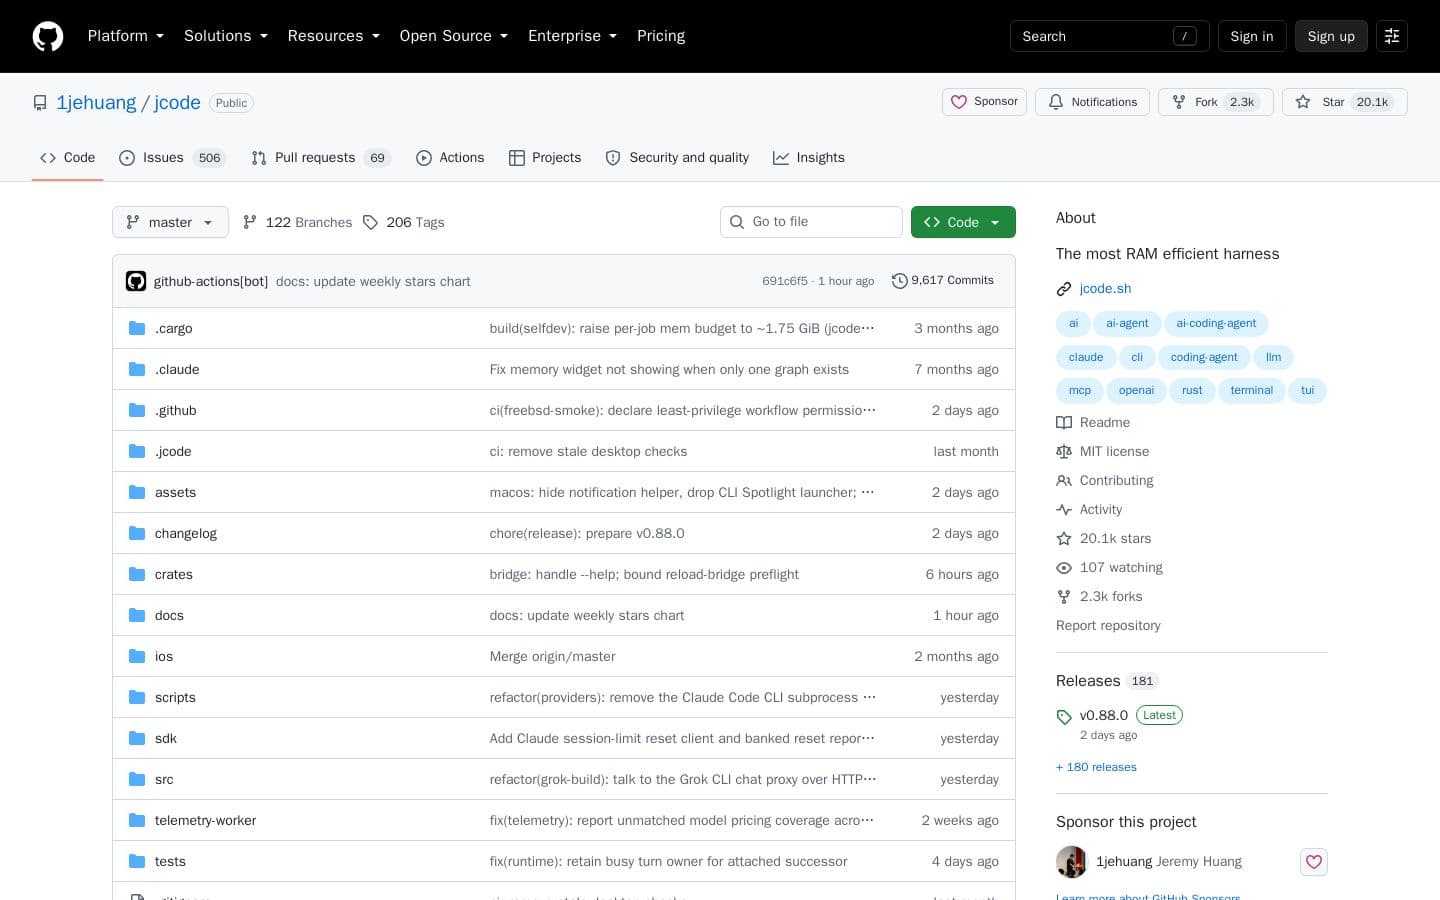The width and height of the screenshot is (1440, 900).
Task: Click the tag icon beside v0.88.0
Action: click(x=1064, y=716)
